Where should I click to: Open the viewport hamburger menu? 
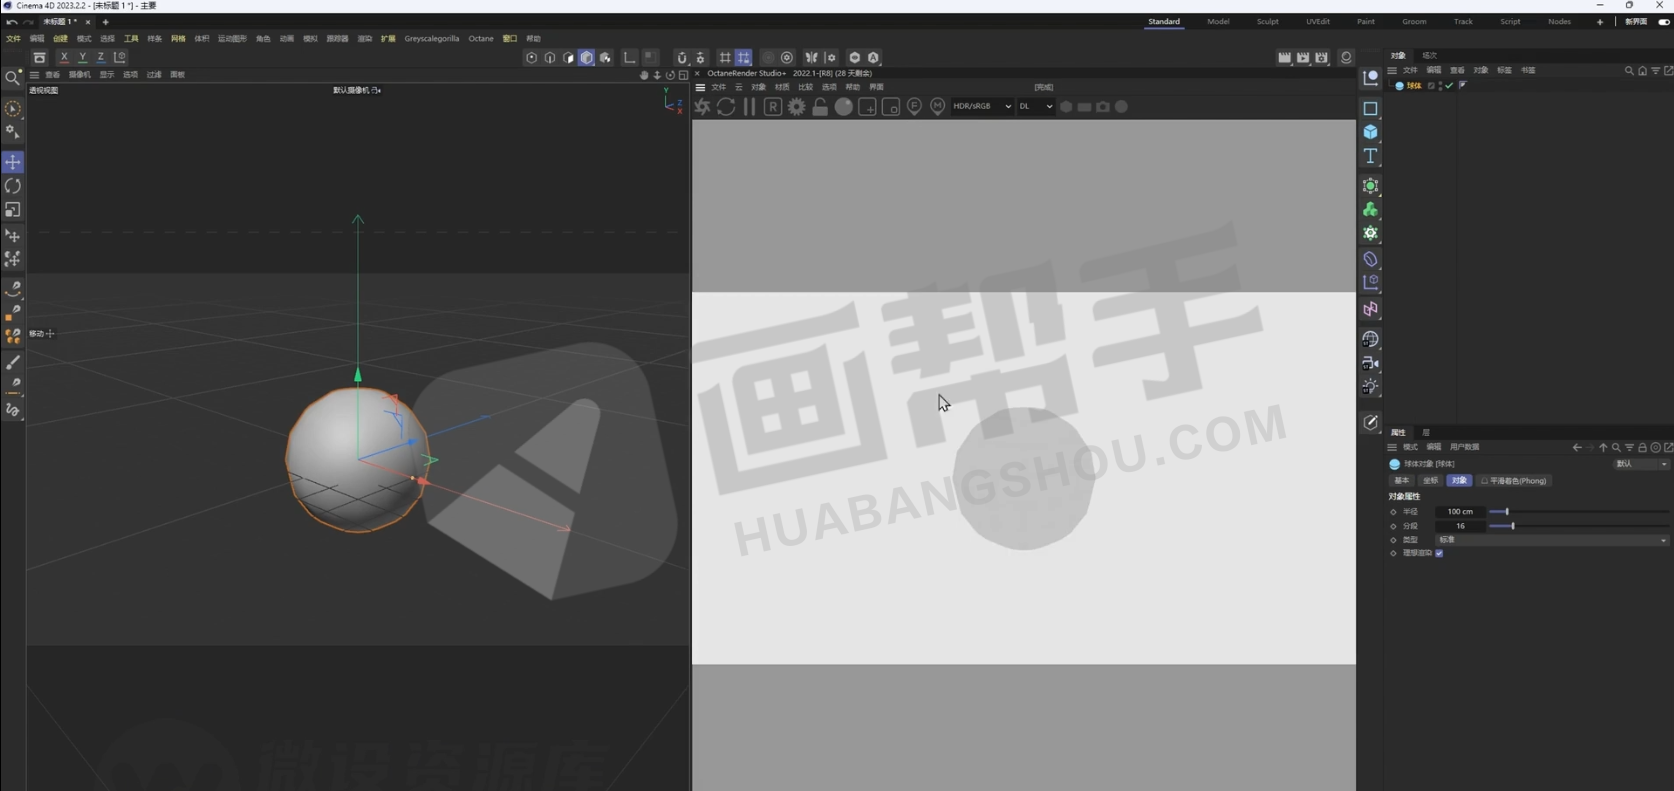tap(34, 75)
